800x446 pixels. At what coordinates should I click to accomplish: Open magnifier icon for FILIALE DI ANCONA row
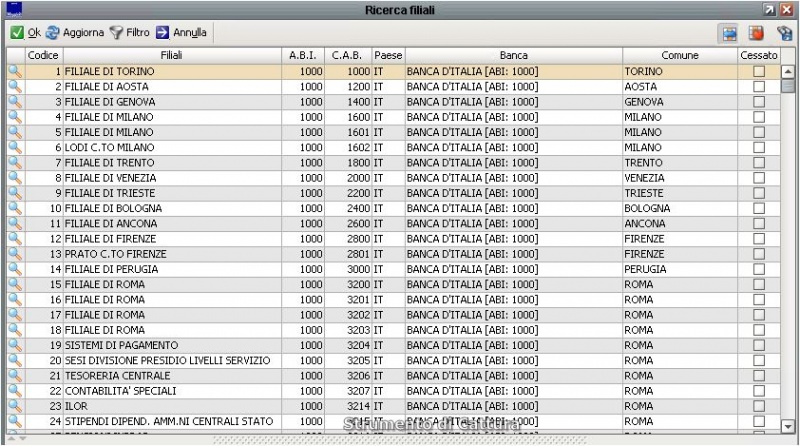coord(15,224)
